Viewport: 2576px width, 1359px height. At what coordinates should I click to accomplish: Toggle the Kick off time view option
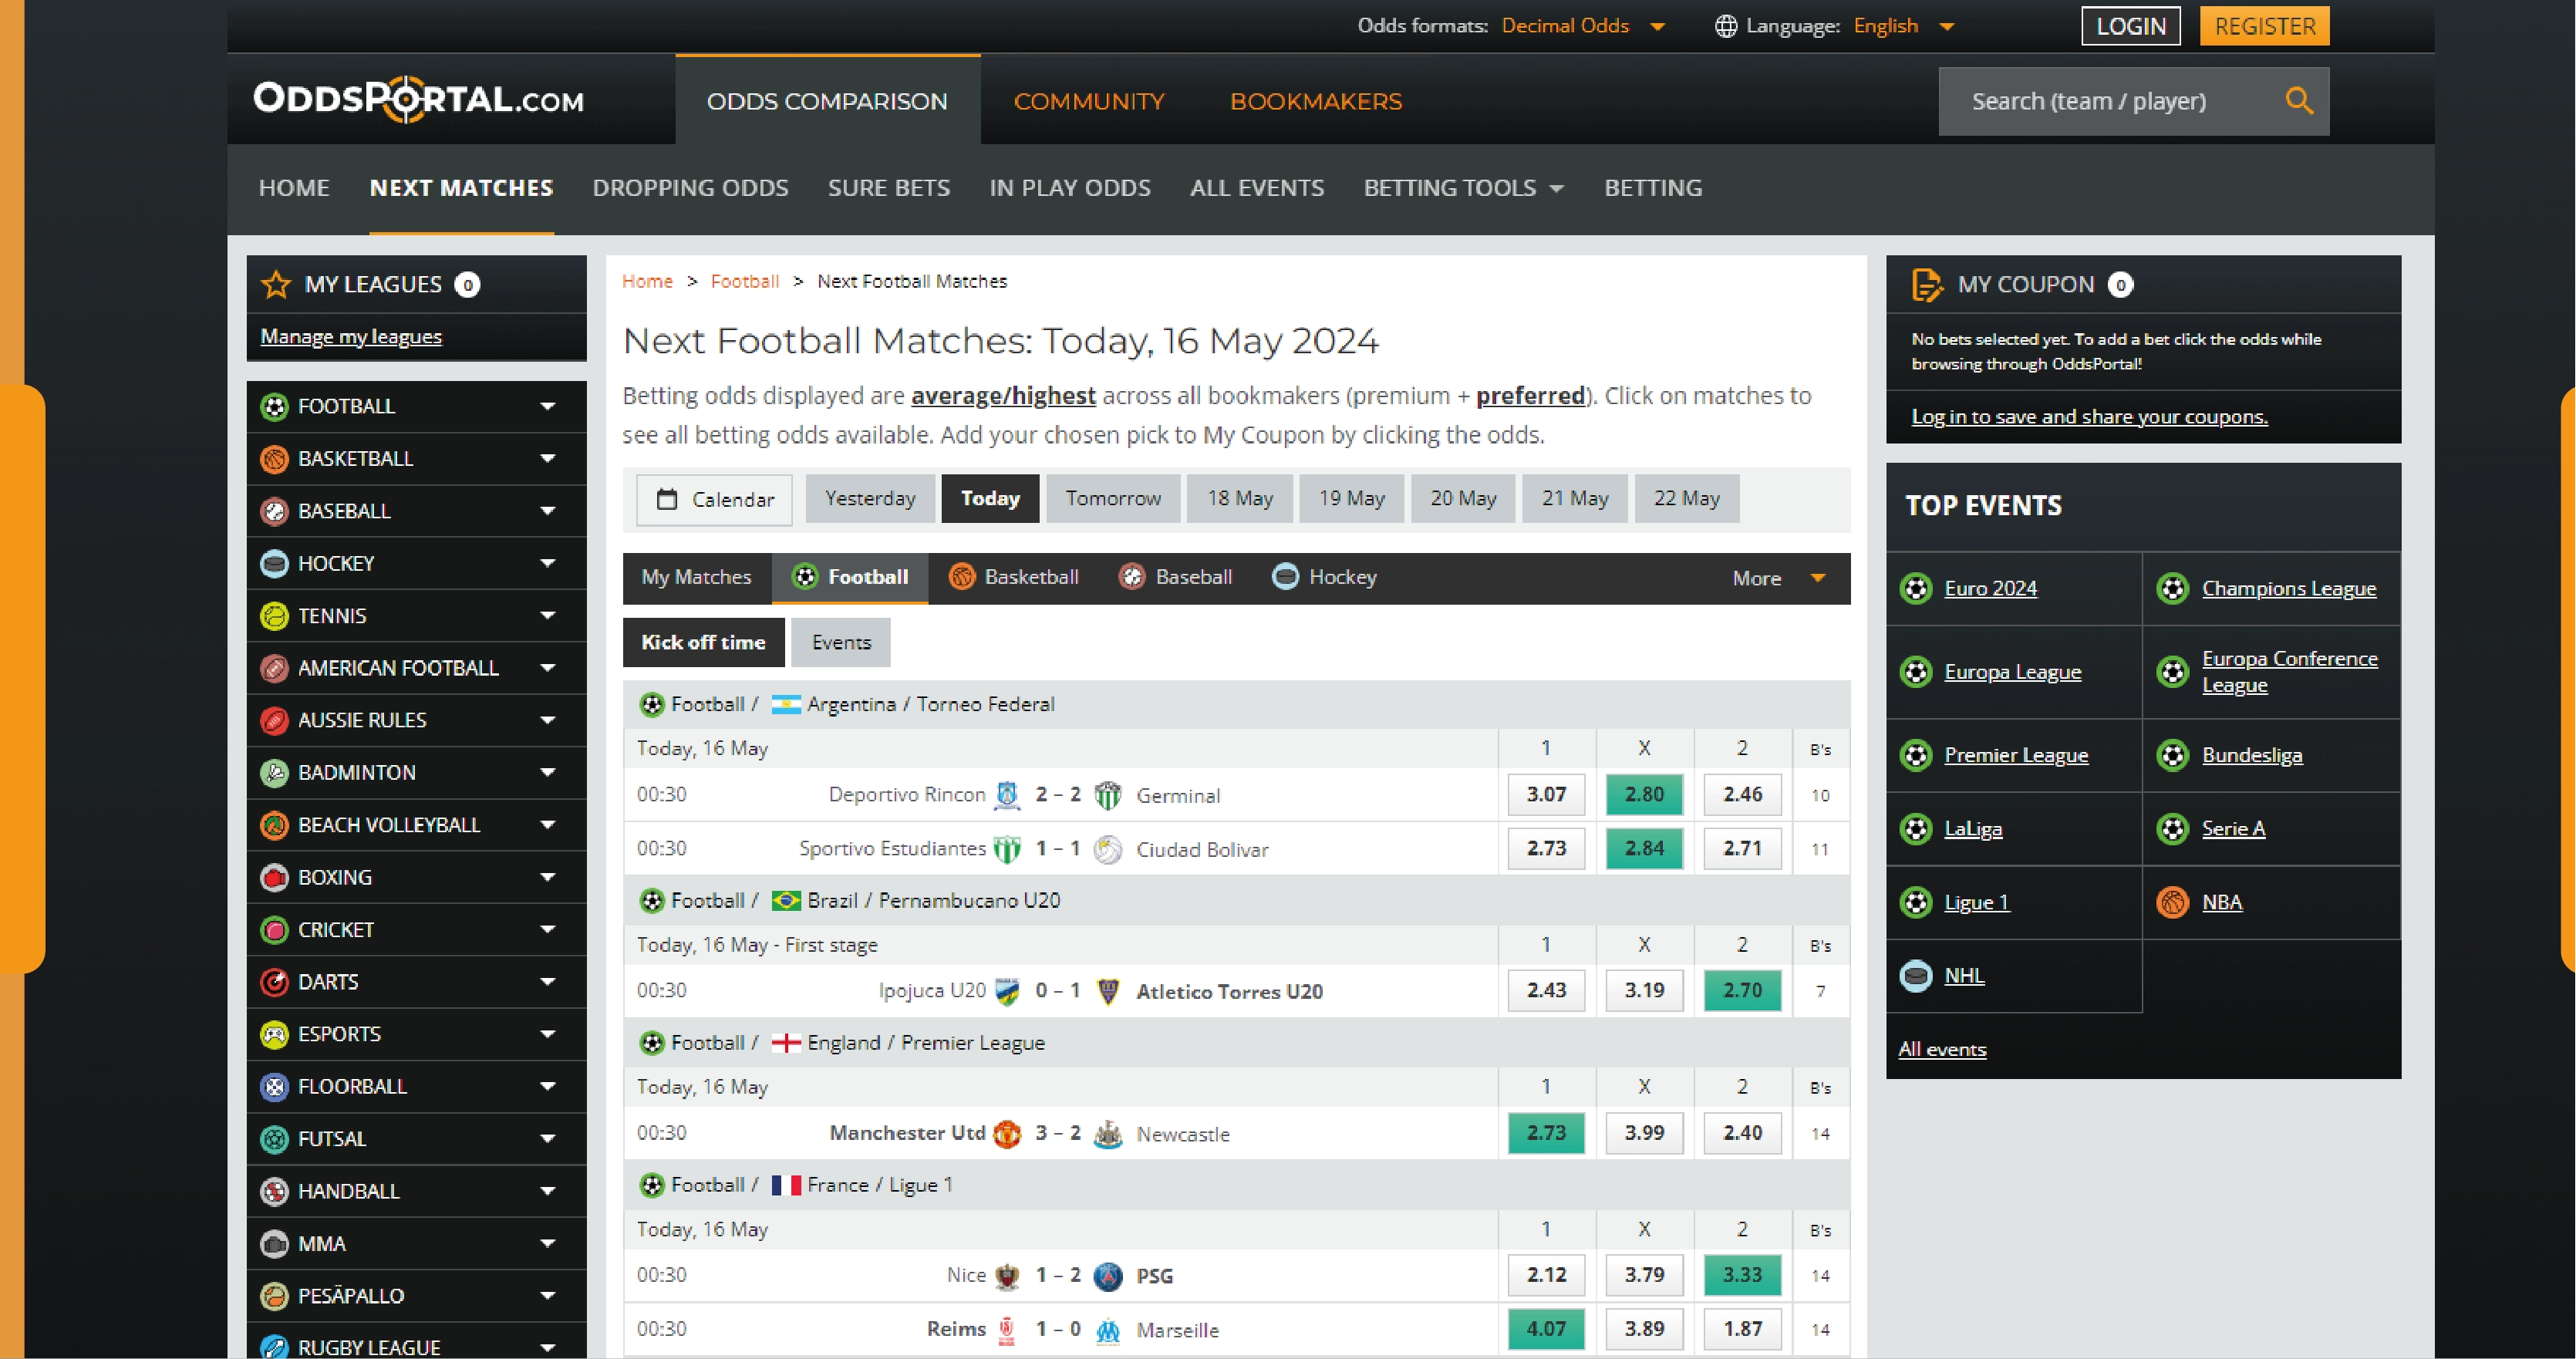click(x=702, y=640)
